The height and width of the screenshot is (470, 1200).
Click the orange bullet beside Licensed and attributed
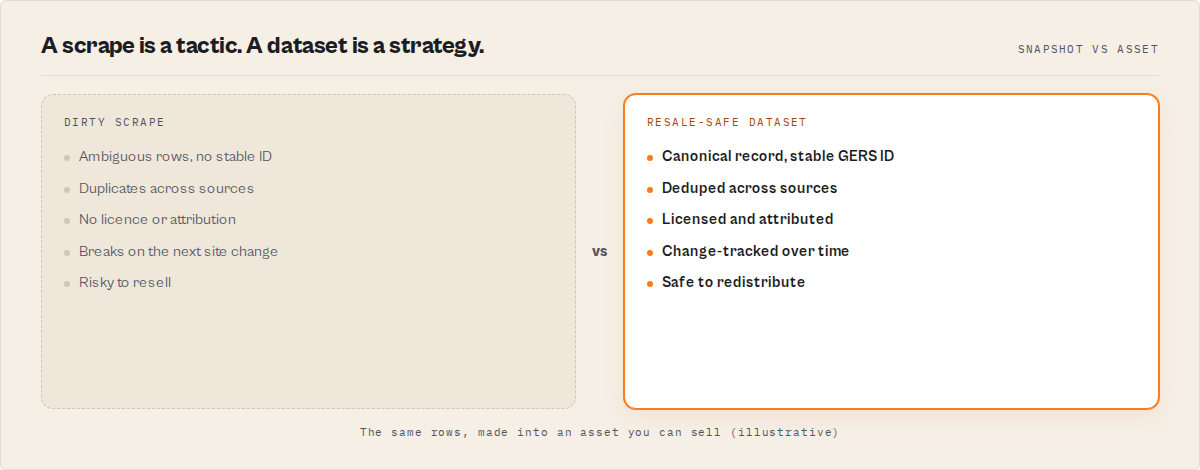(650, 220)
